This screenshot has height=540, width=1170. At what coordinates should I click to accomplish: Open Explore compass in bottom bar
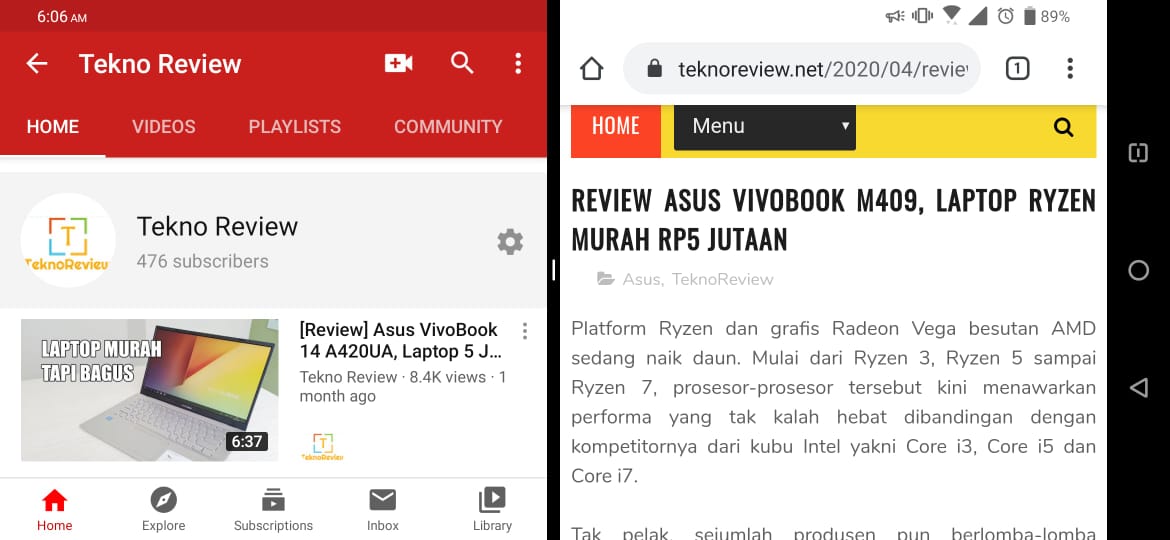163,510
